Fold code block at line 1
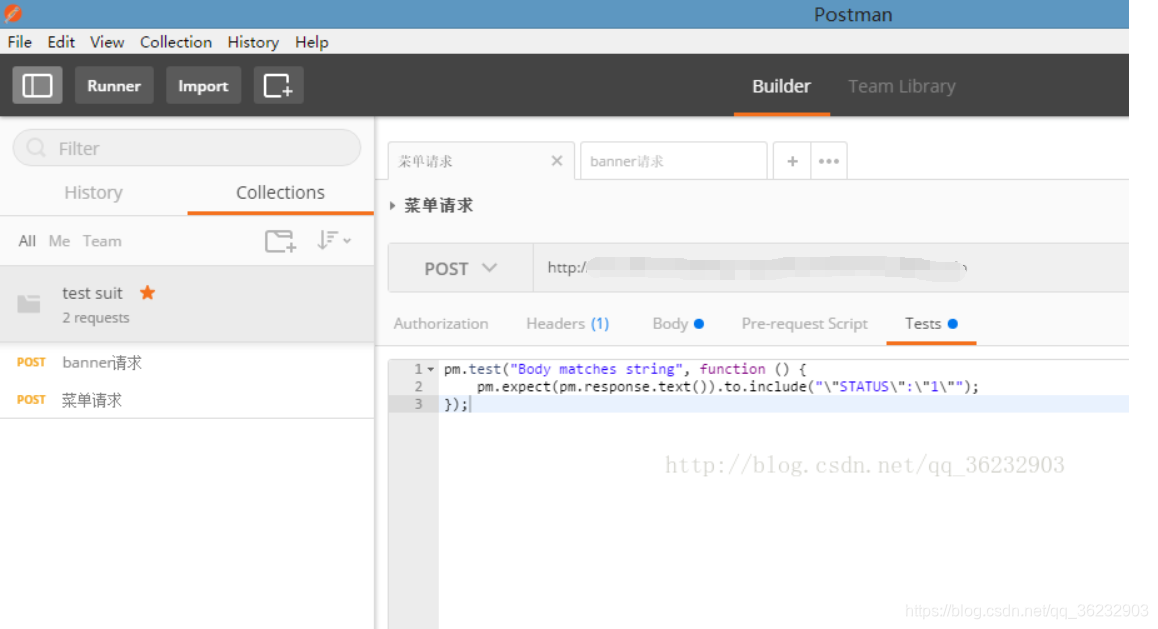Image resolution: width=1158 pixels, height=629 pixels. [x=431, y=369]
